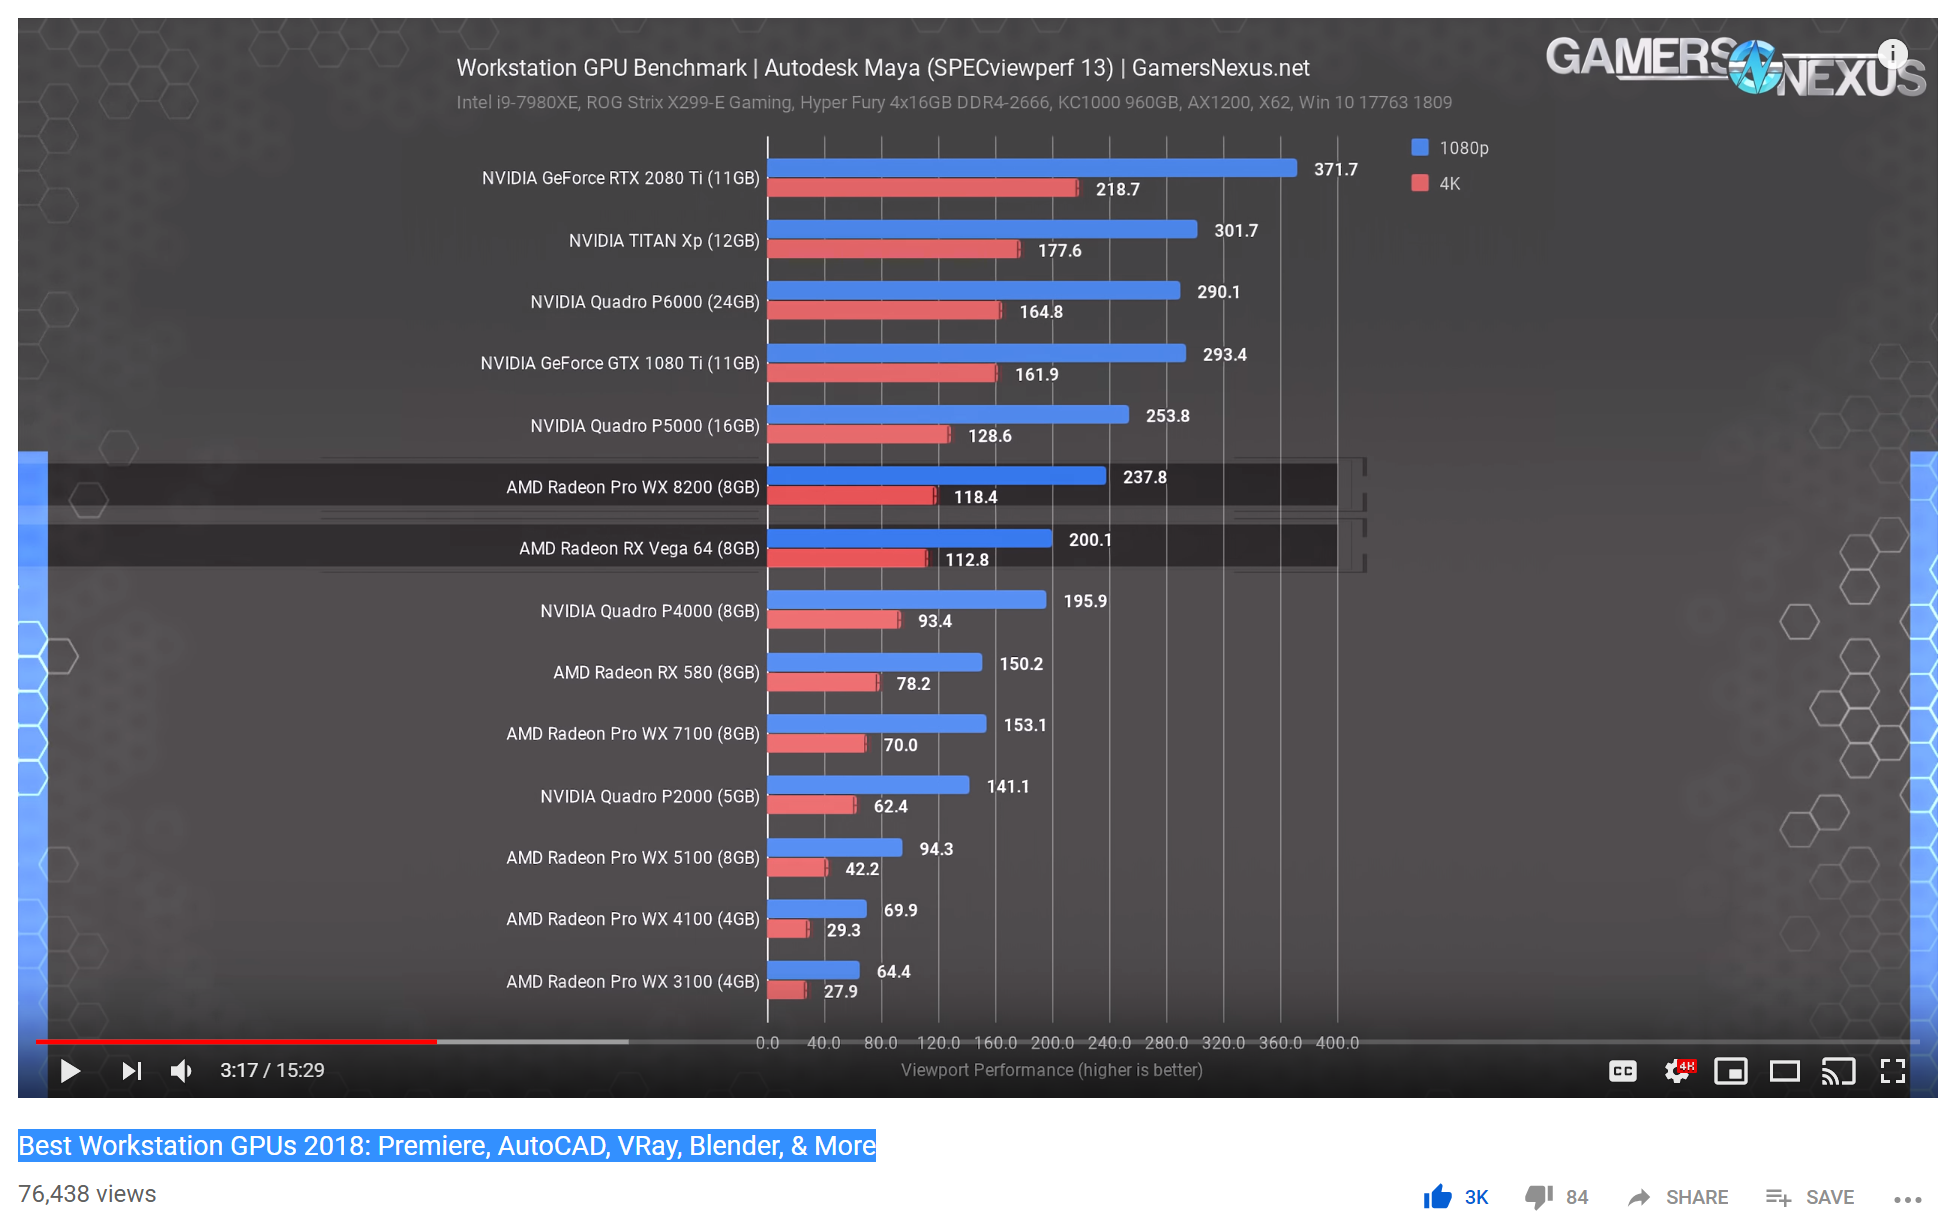
Task: Click AMD Radeon RX Vega 64 label
Action: tap(640, 548)
